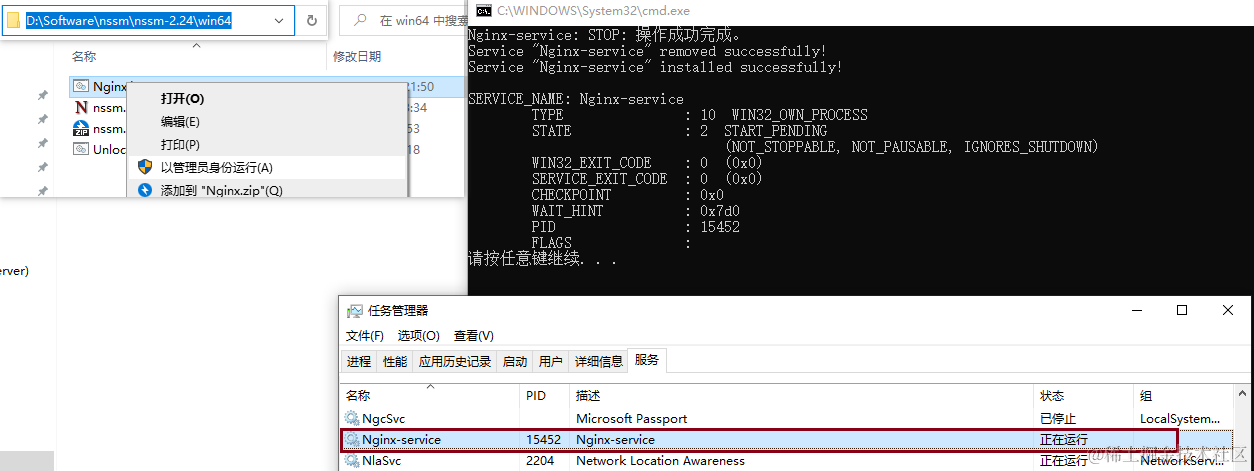Sort services by 名称 column header

point(430,395)
